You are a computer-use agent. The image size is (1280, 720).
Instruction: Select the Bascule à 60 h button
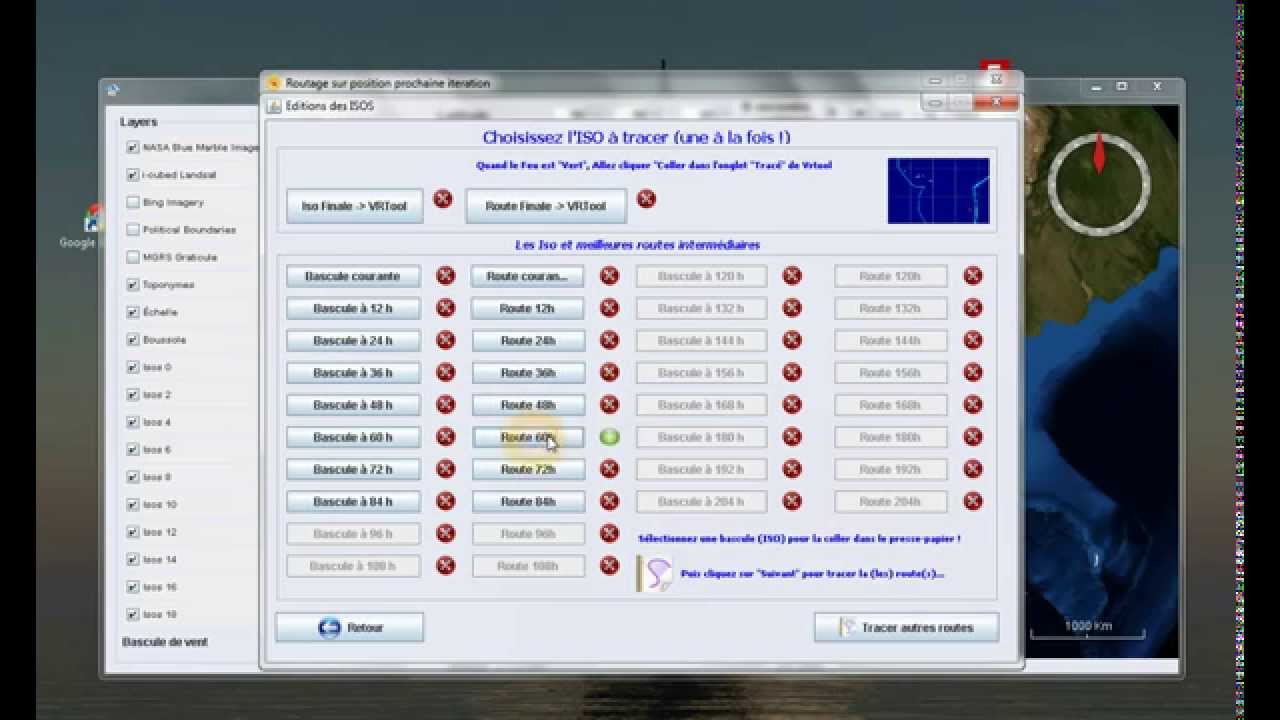tap(353, 437)
